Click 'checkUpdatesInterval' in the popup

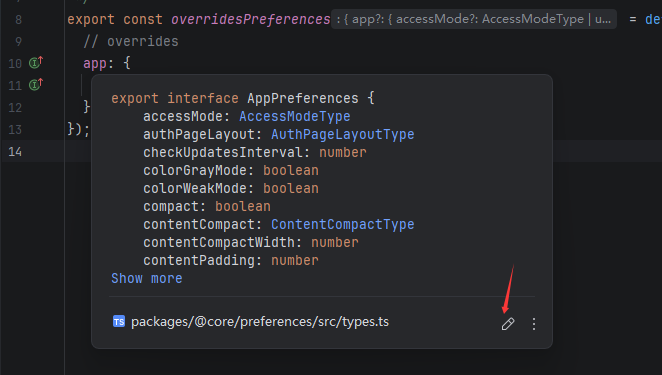click(222, 152)
